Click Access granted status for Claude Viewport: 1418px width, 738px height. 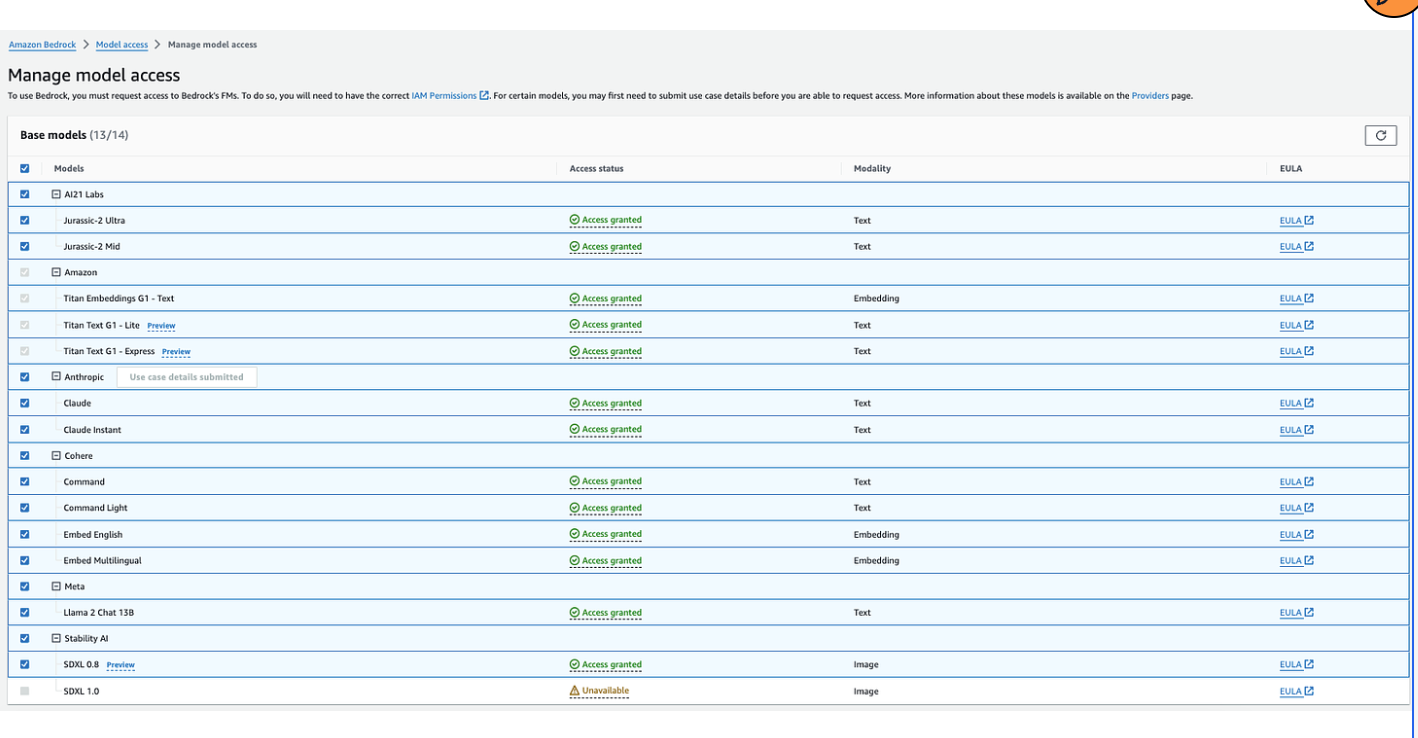[x=606, y=403]
